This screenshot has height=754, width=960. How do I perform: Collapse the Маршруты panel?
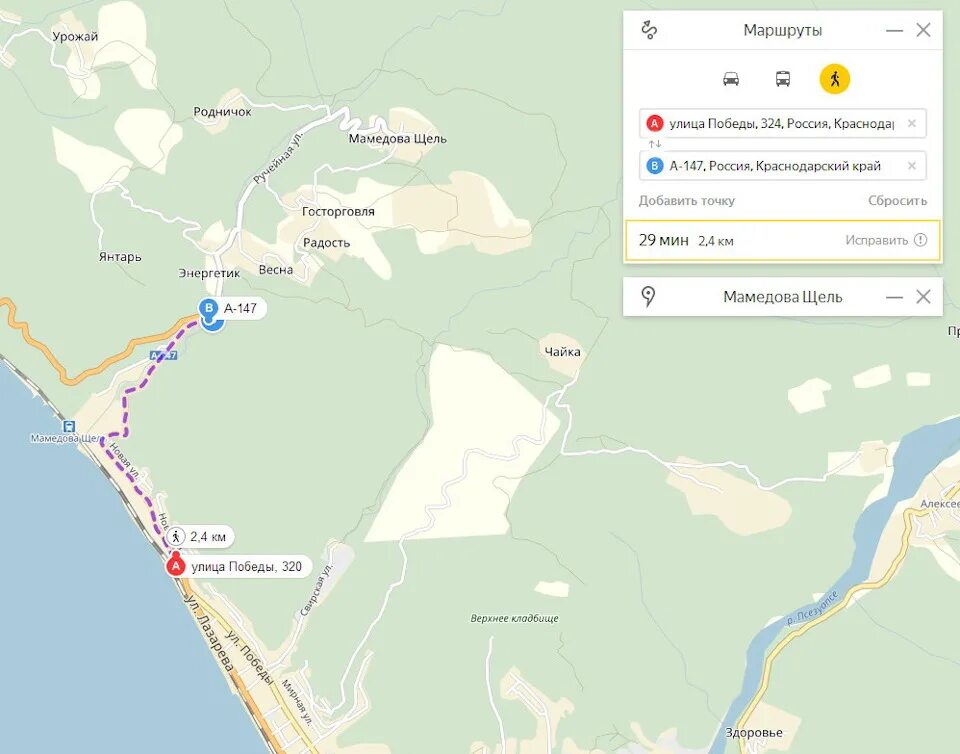click(894, 30)
